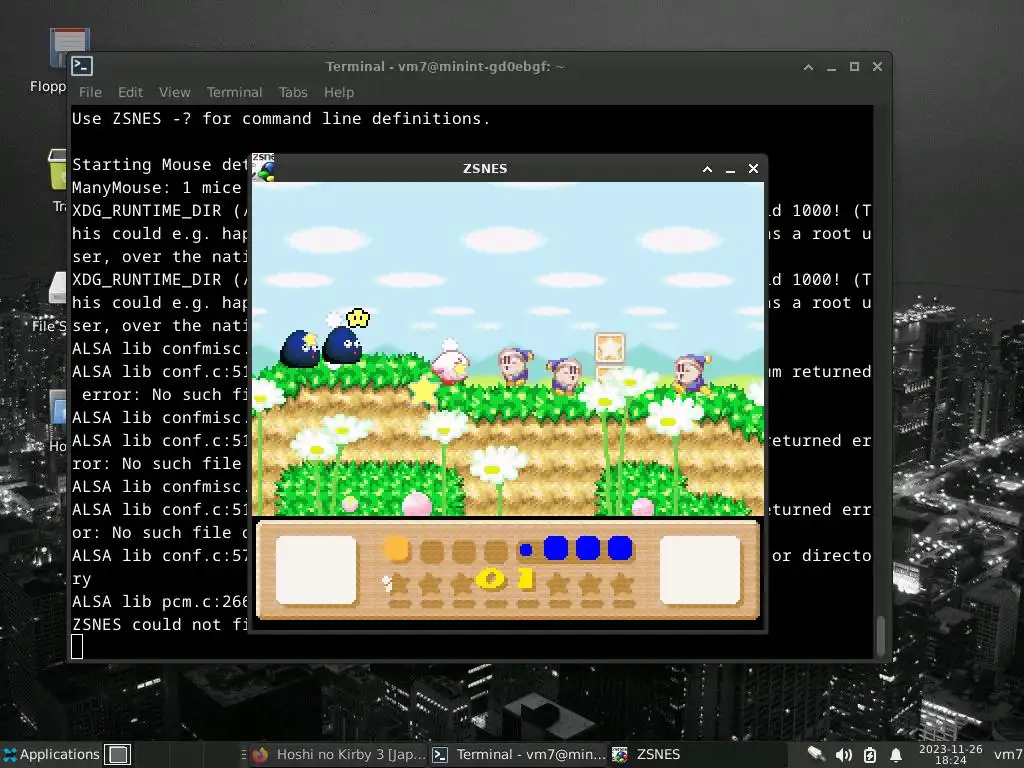The height and width of the screenshot is (768, 1024).
Task: Close the Terminal window
Action: coord(877,67)
